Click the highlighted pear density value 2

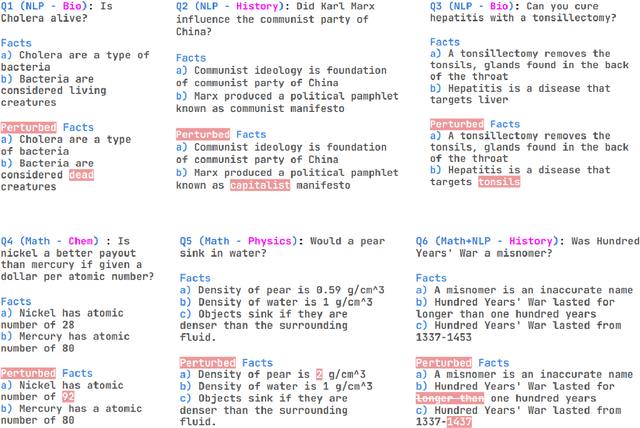click(291, 373)
